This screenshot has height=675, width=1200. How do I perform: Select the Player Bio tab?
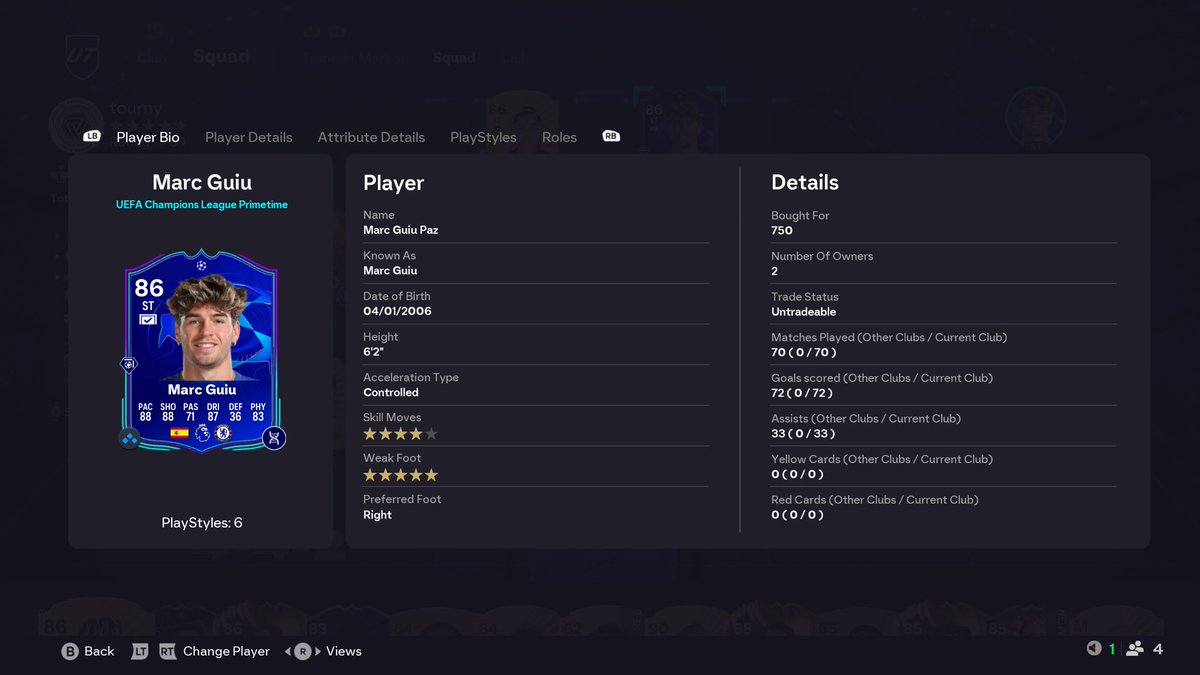148,137
